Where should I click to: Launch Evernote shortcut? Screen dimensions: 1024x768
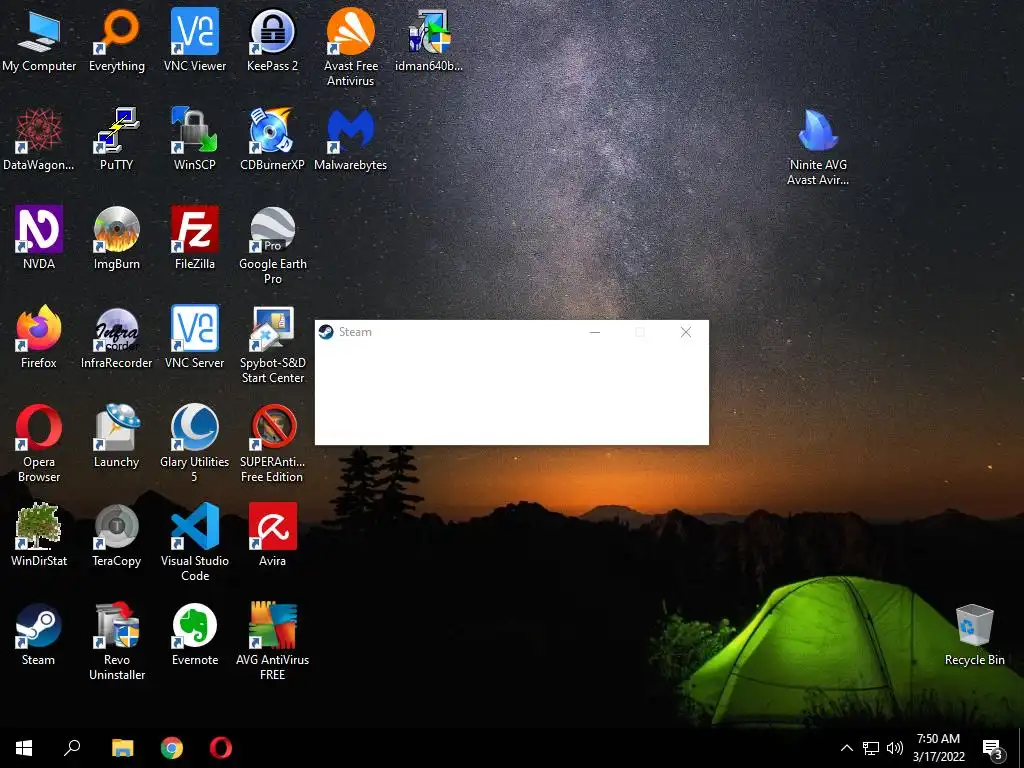coord(195,633)
